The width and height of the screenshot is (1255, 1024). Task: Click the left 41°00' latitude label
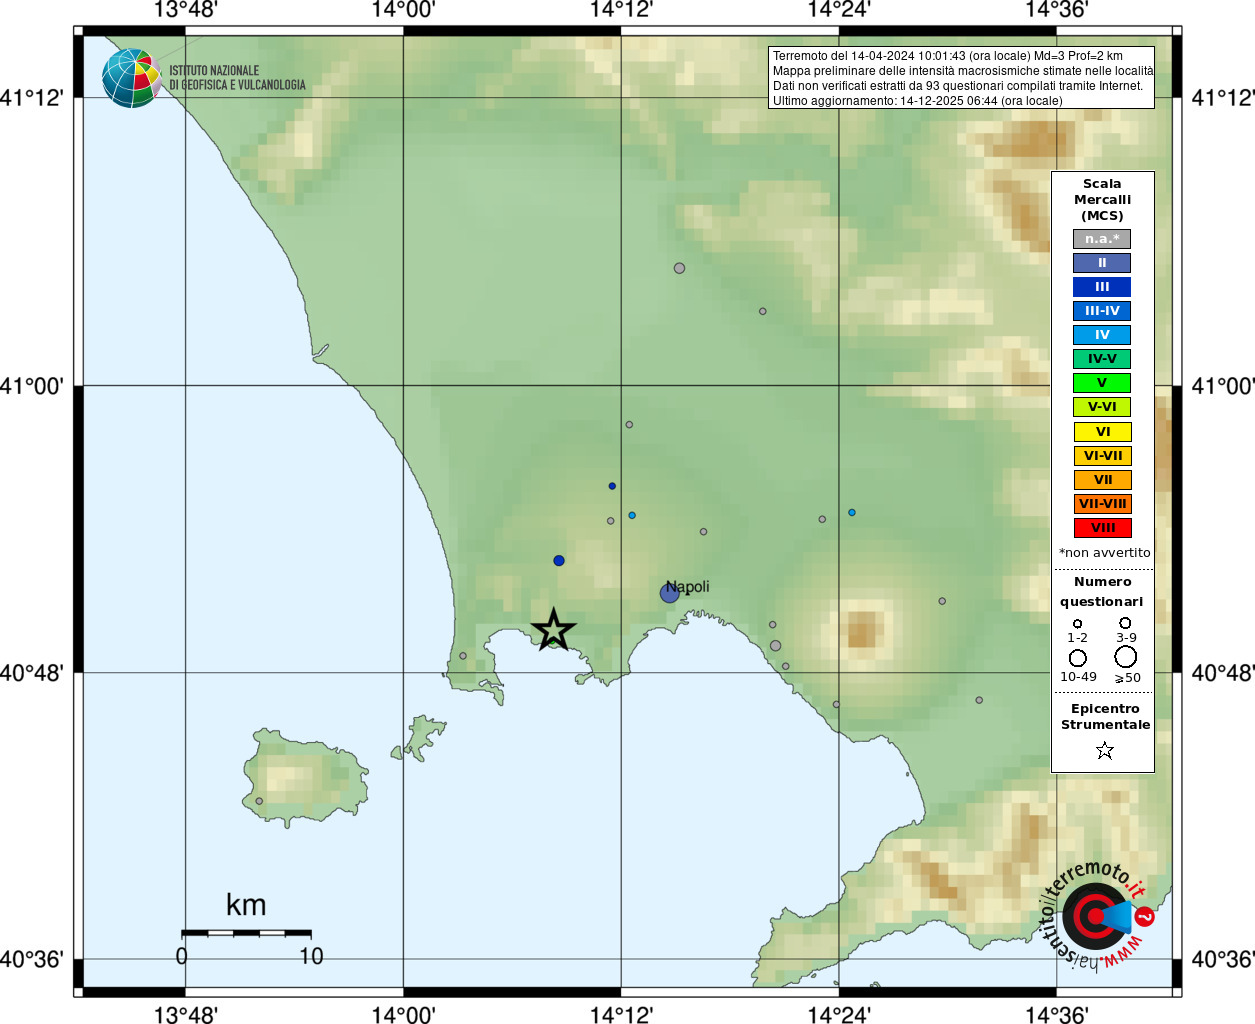[x=32, y=386]
